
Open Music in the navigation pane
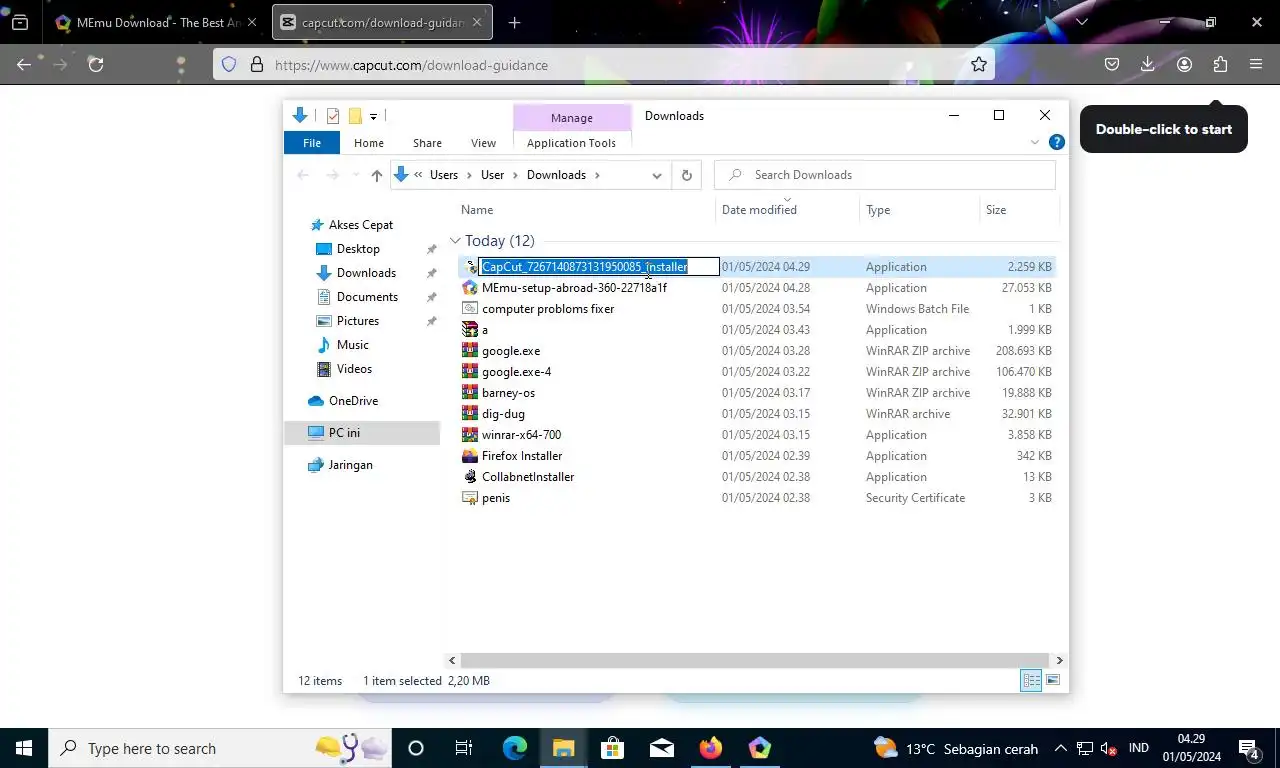352,345
